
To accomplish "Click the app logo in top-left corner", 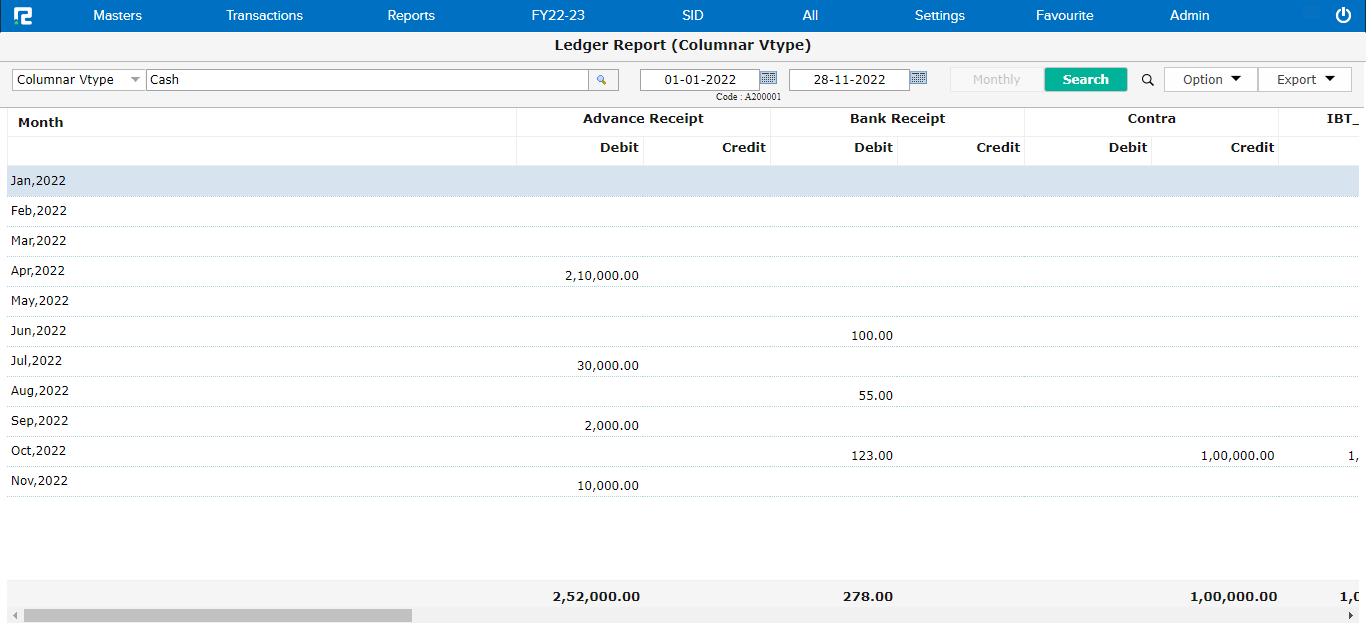I will (22, 16).
